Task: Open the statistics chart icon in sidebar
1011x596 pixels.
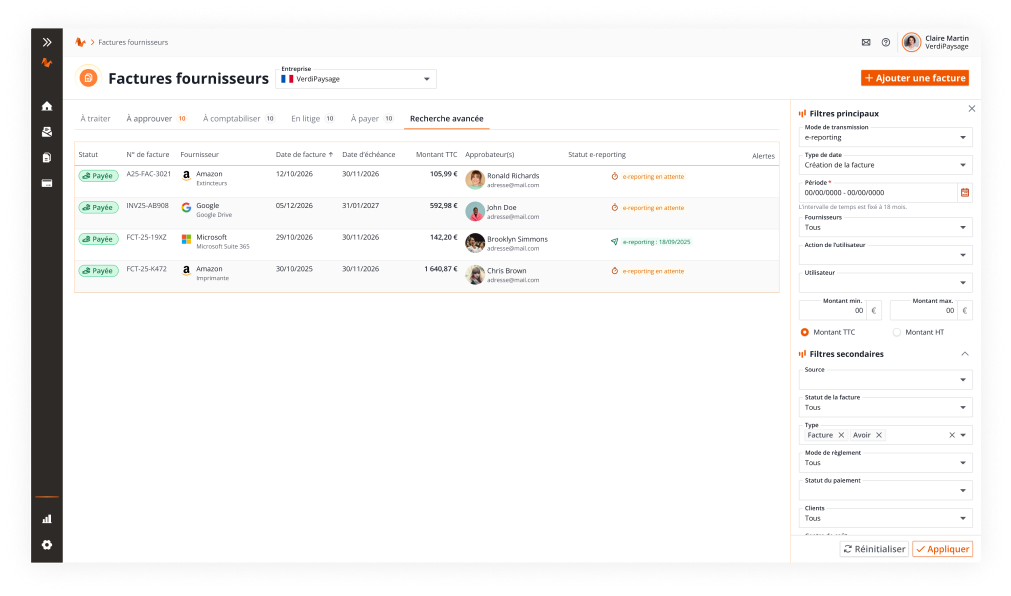Action: (47, 519)
